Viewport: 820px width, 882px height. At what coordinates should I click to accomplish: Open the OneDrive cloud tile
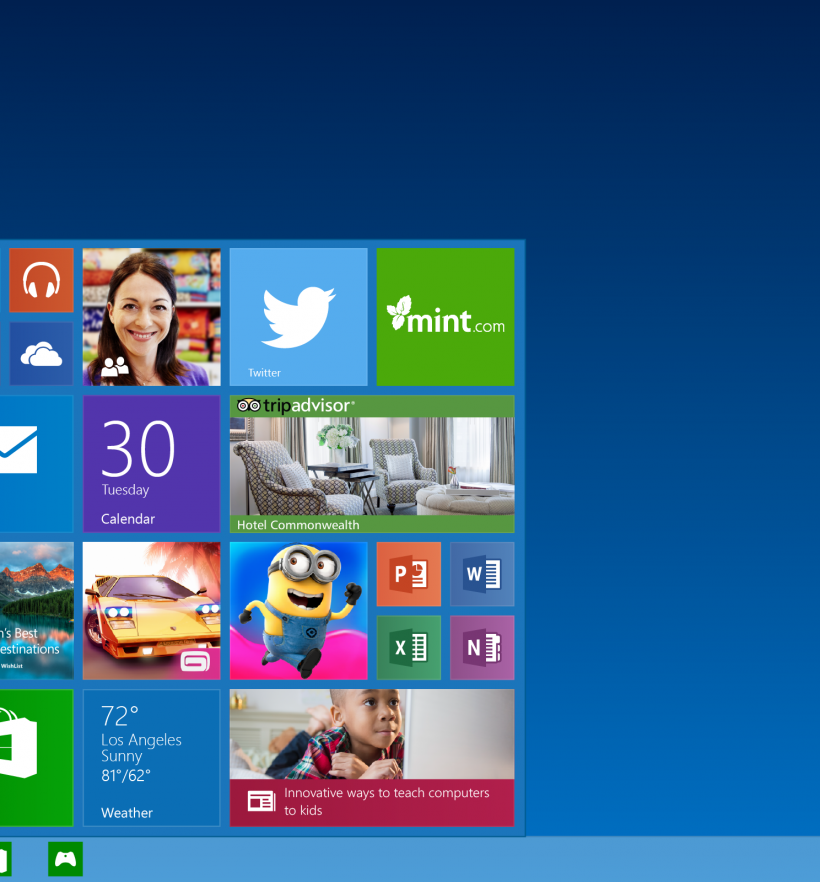41,353
